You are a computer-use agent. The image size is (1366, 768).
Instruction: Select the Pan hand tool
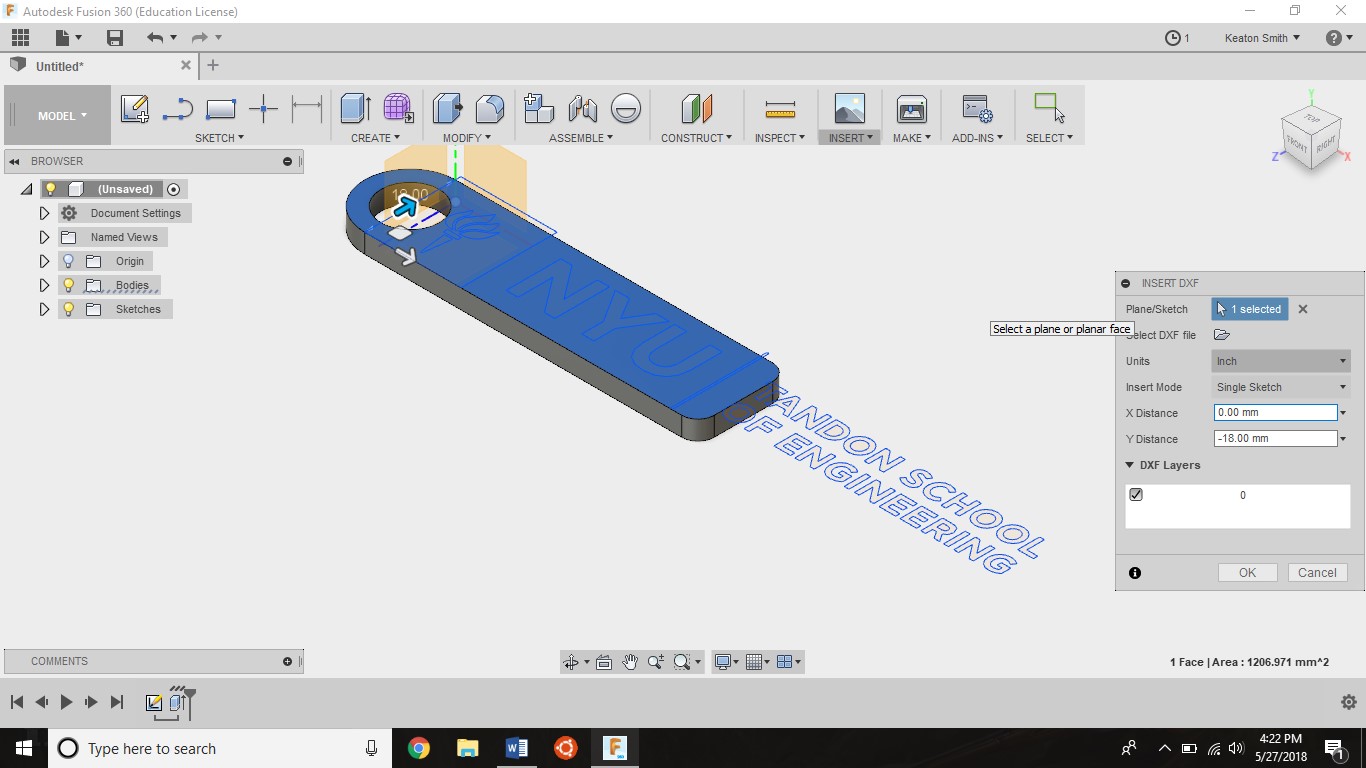click(630, 662)
